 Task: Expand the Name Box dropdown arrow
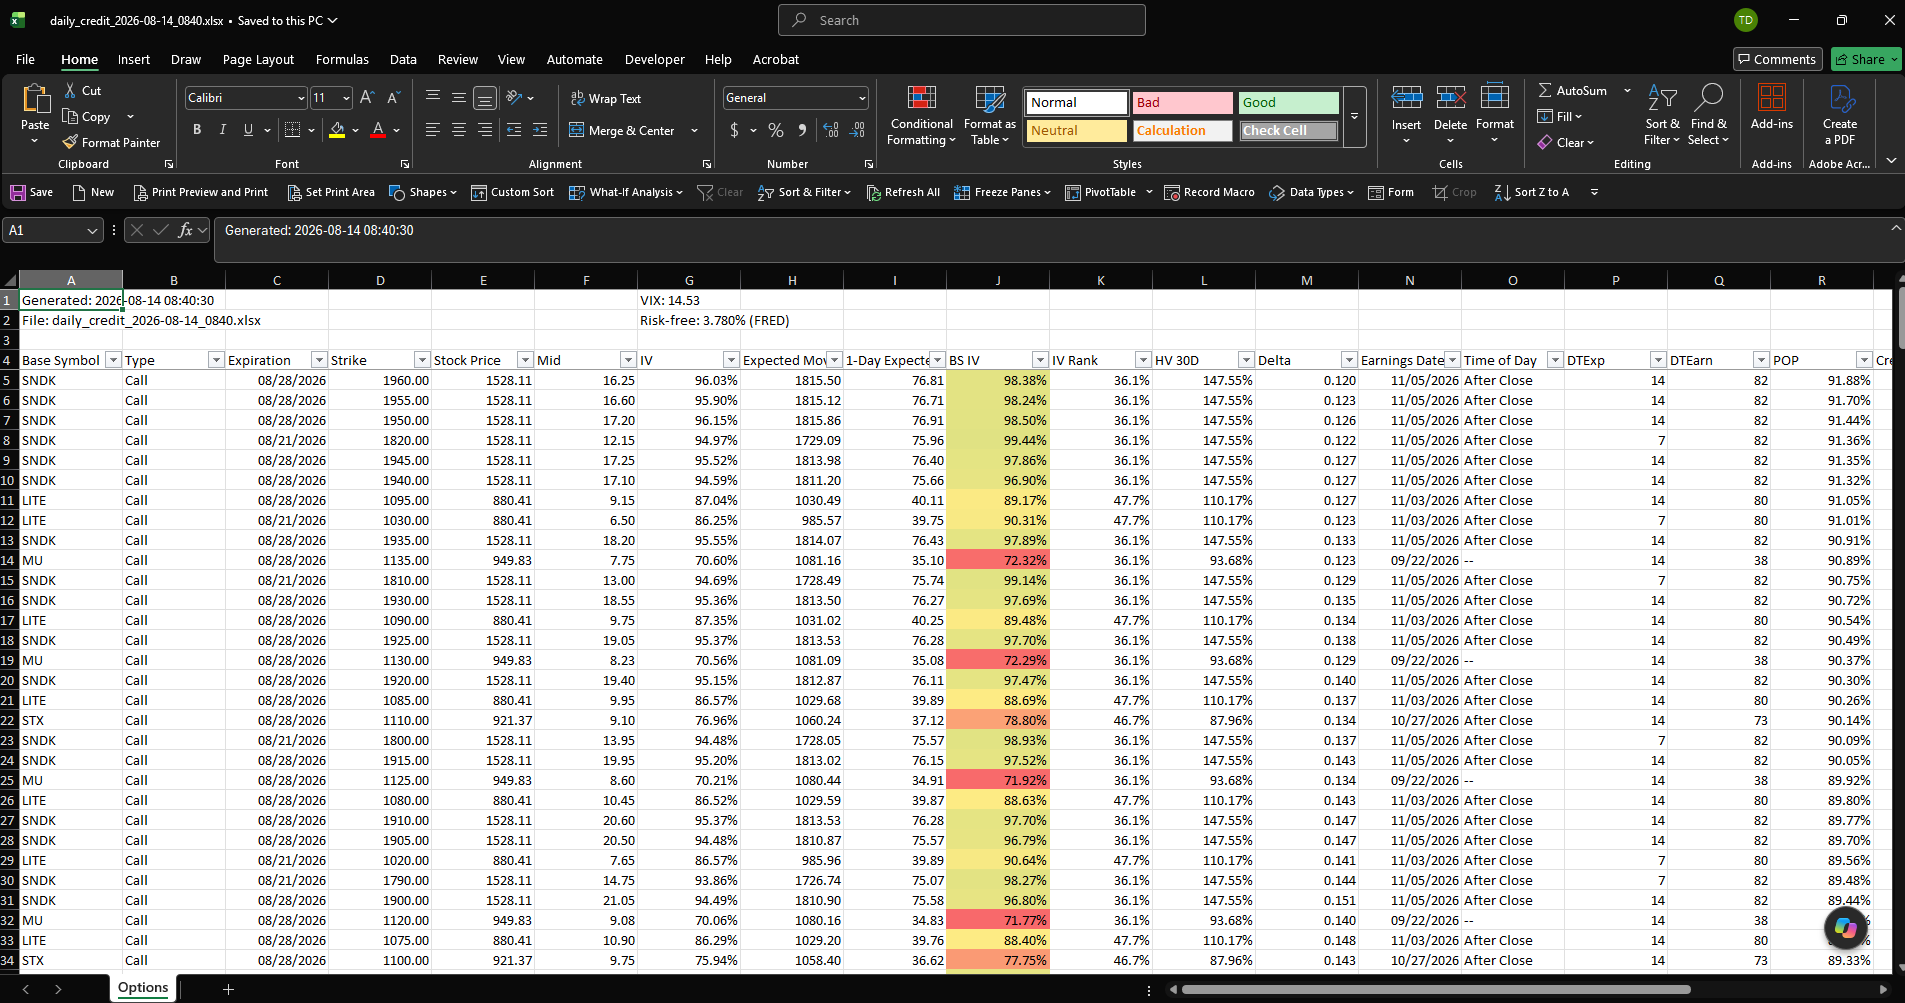tap(93, 231)
